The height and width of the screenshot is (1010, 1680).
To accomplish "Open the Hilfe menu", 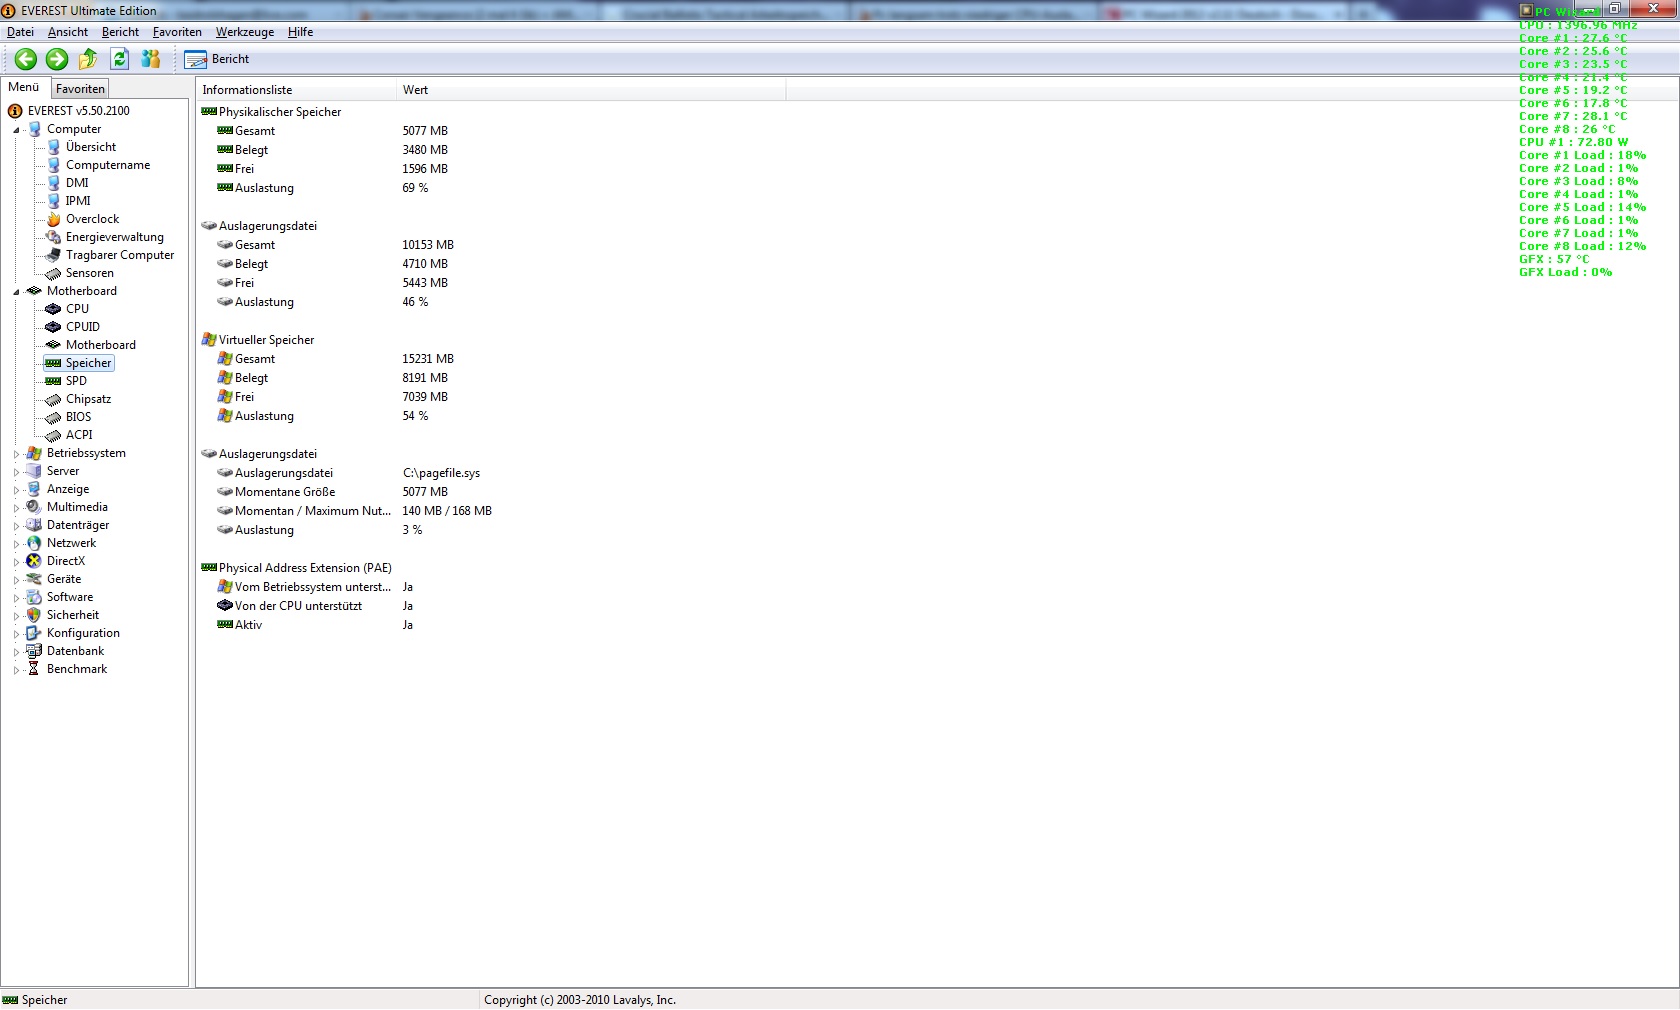I will coord(300,32).
